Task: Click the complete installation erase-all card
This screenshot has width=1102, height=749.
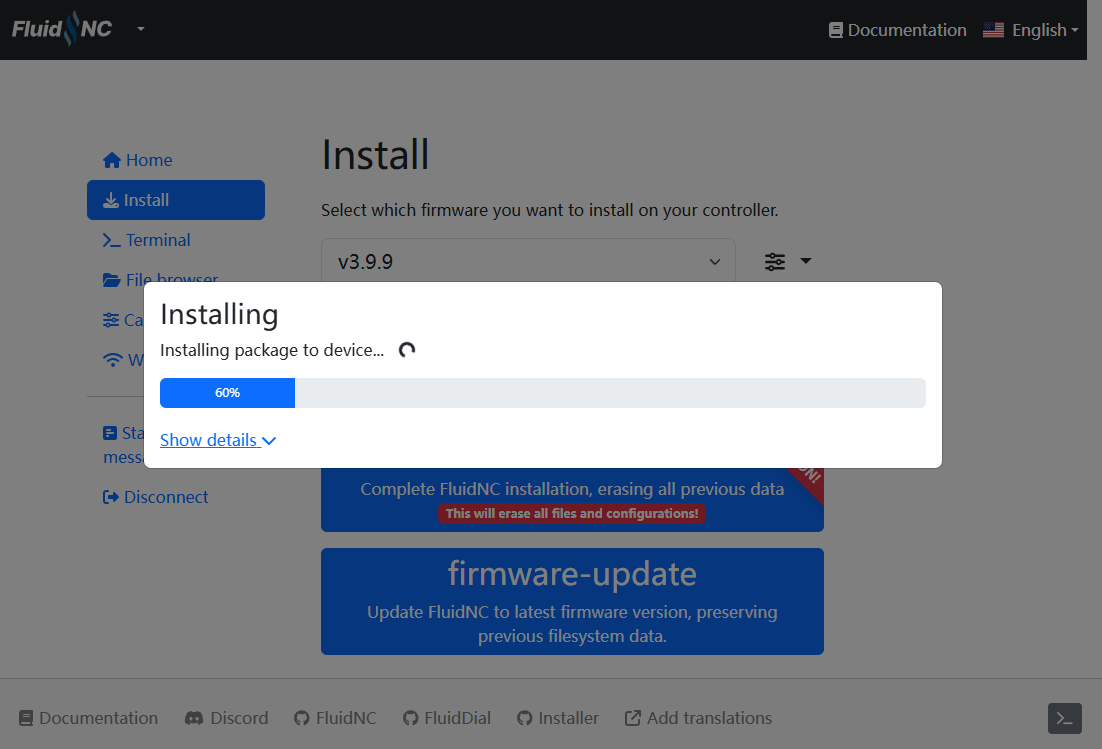Action: pos(572,500)
